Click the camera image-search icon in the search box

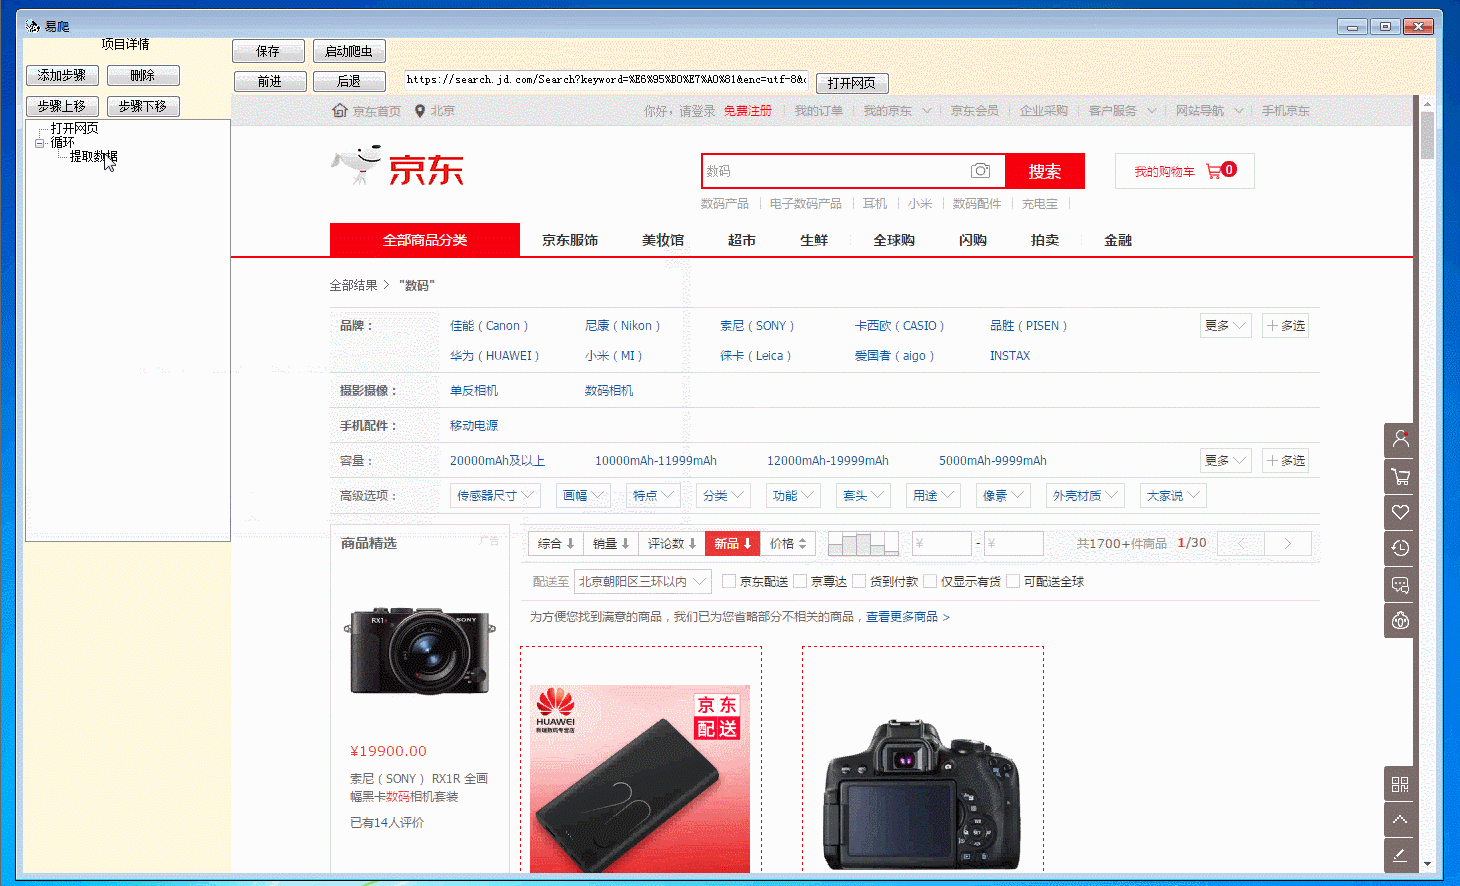pos(980,171)
